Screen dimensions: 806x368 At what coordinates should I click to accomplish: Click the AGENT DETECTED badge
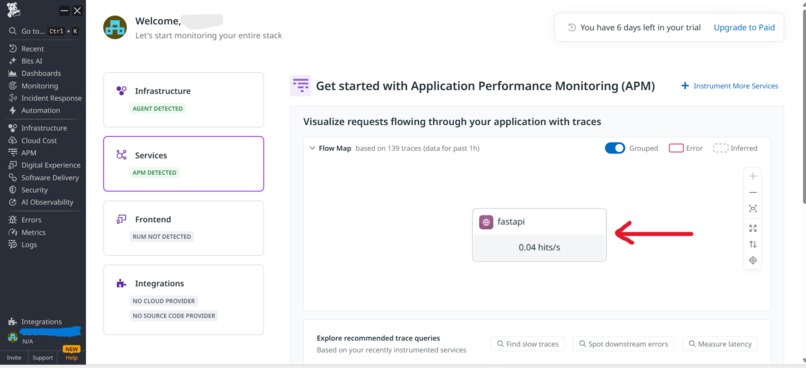pos(157,108)
